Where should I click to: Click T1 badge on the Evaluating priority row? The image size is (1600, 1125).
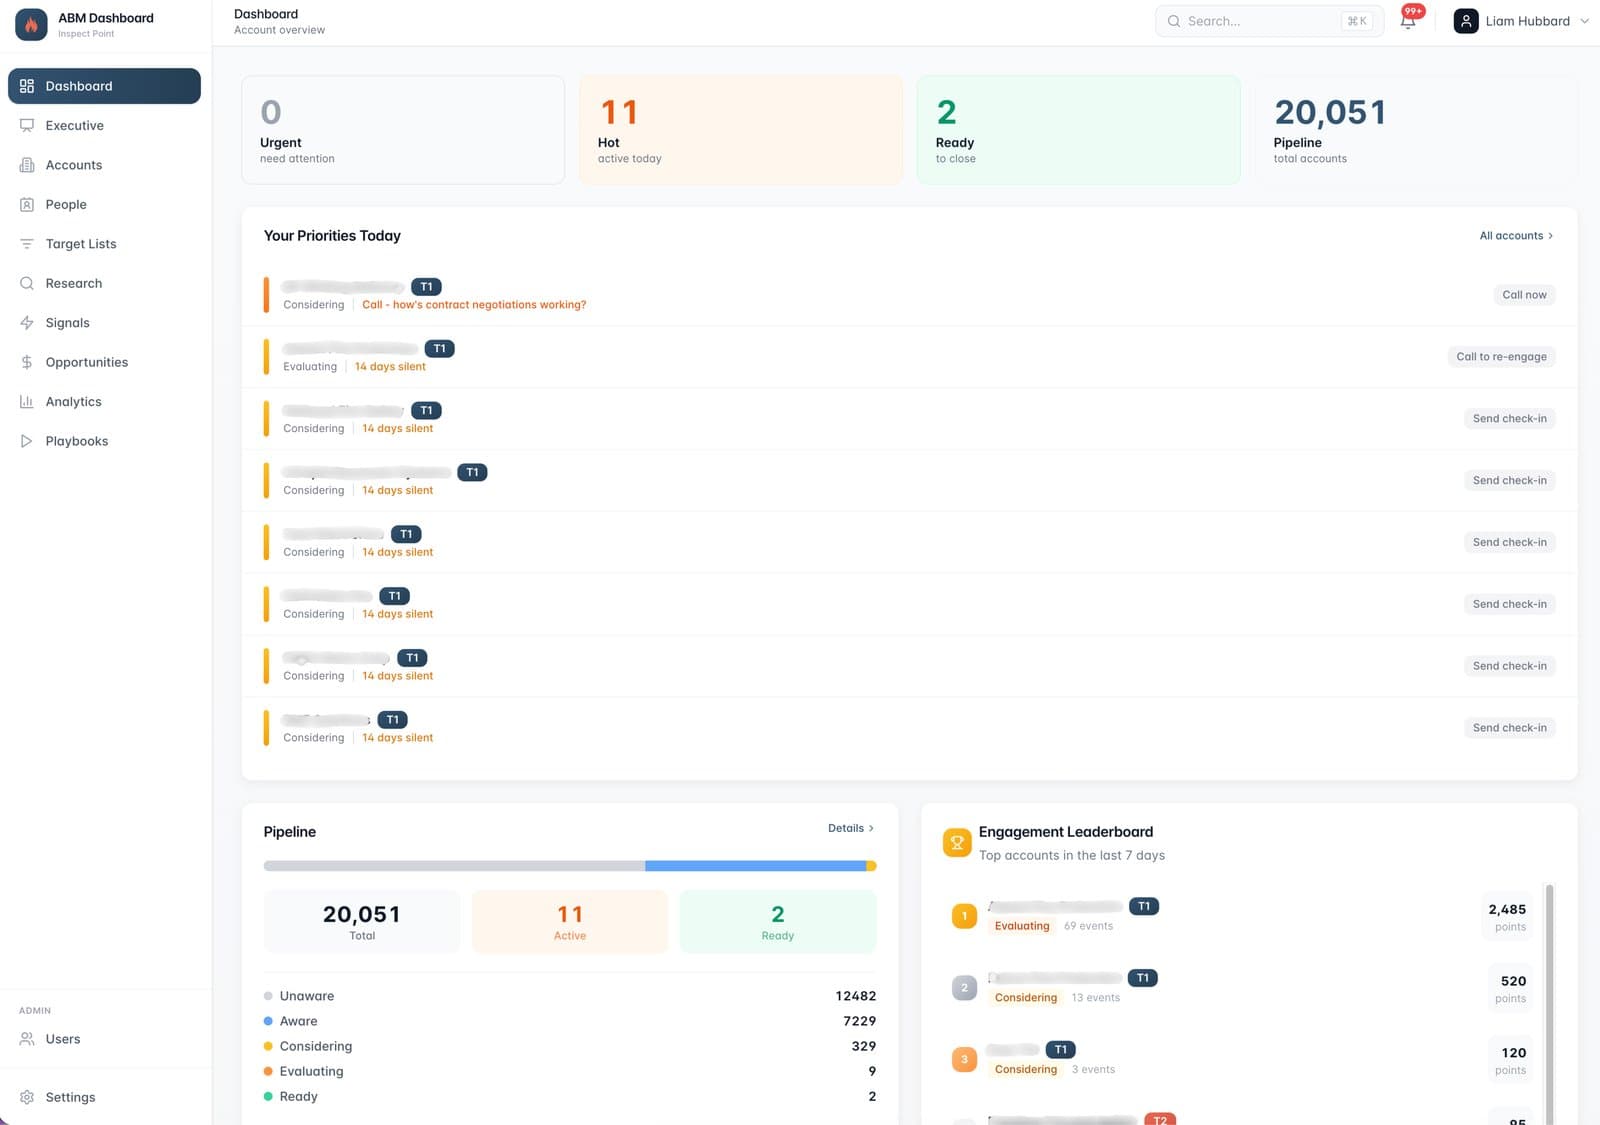(x=439, y=349)
